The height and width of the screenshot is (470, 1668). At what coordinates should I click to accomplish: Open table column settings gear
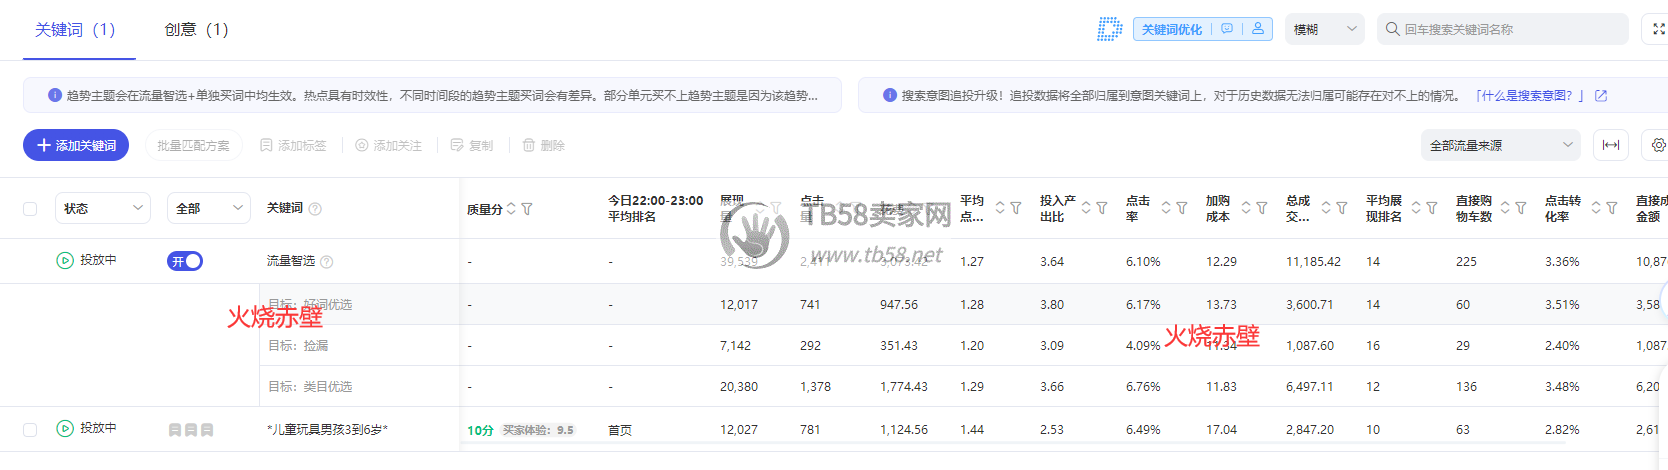click(x=1658, y=145)
